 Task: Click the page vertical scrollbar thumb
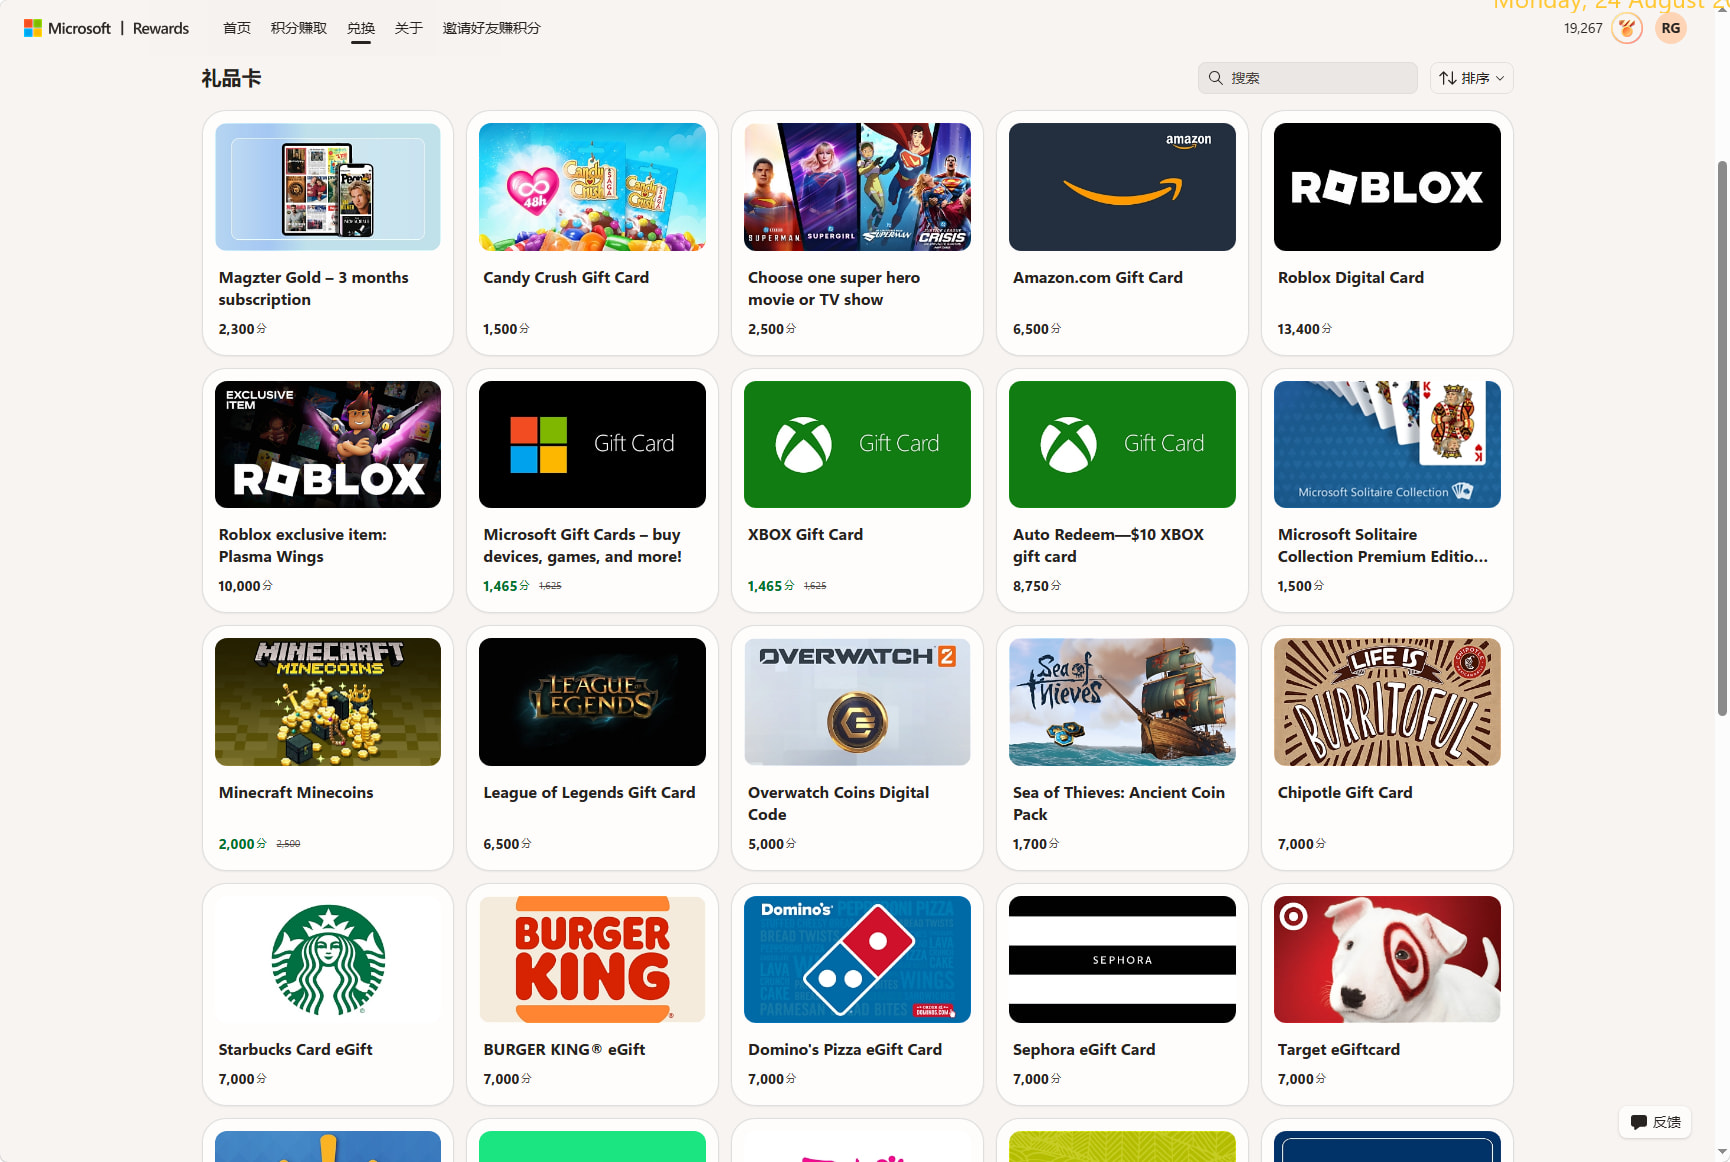(1722, 438)
